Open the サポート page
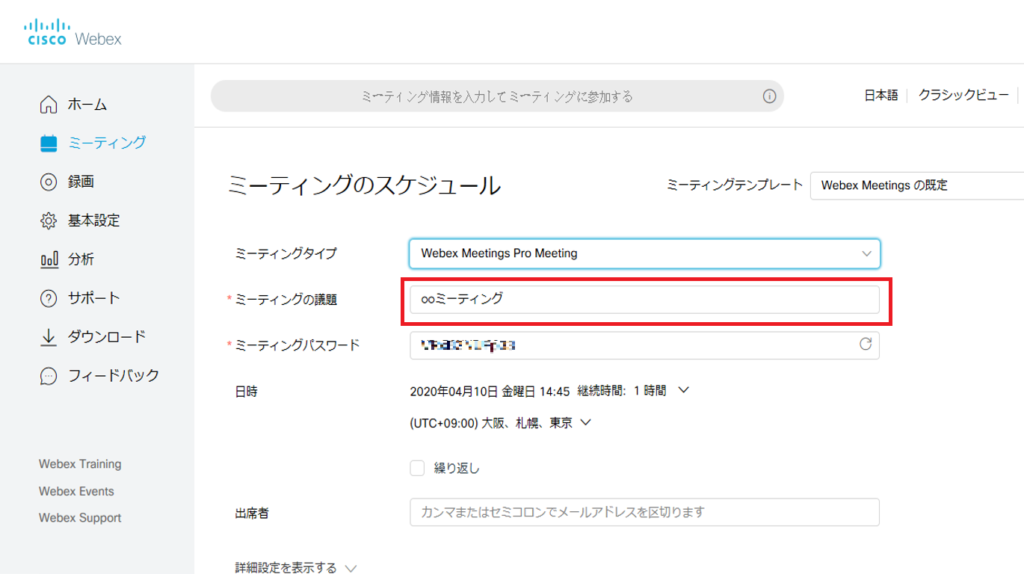This screenshot has height=574, width=1024. 94,298
